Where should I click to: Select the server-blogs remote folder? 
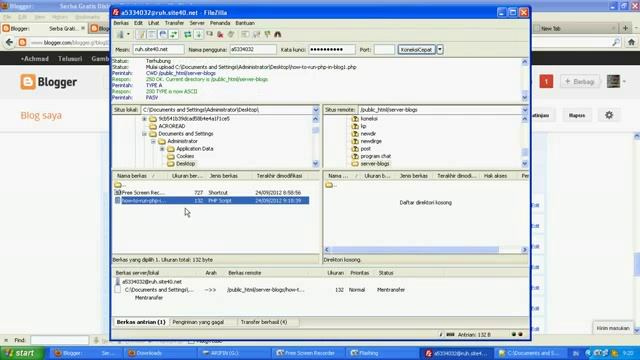pyautogui.click(x=375, y=164)
